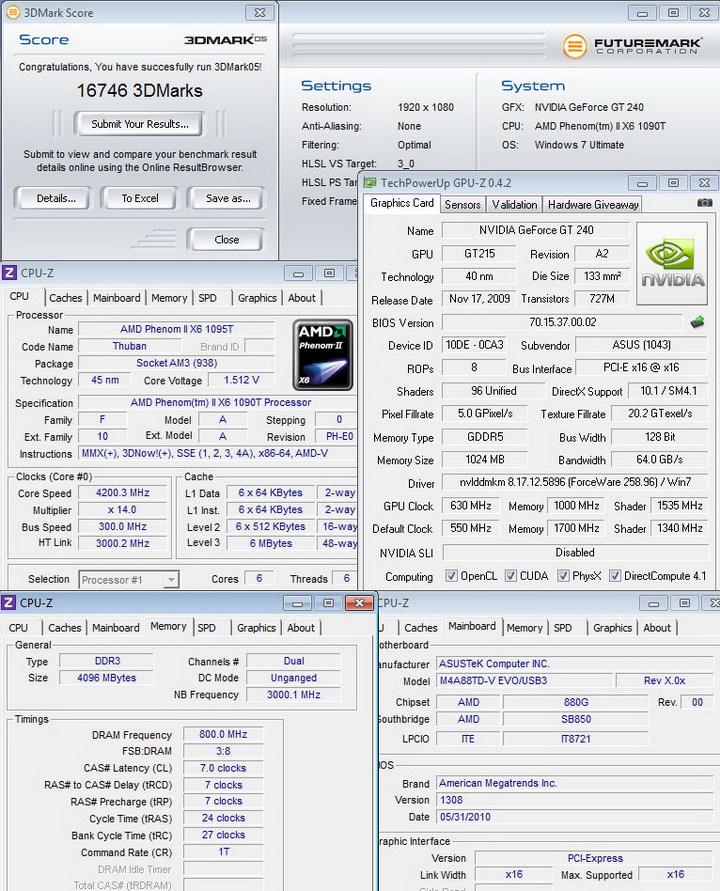Toggle the PhysX checkbox in GPU-Z

tap(563, 576)
